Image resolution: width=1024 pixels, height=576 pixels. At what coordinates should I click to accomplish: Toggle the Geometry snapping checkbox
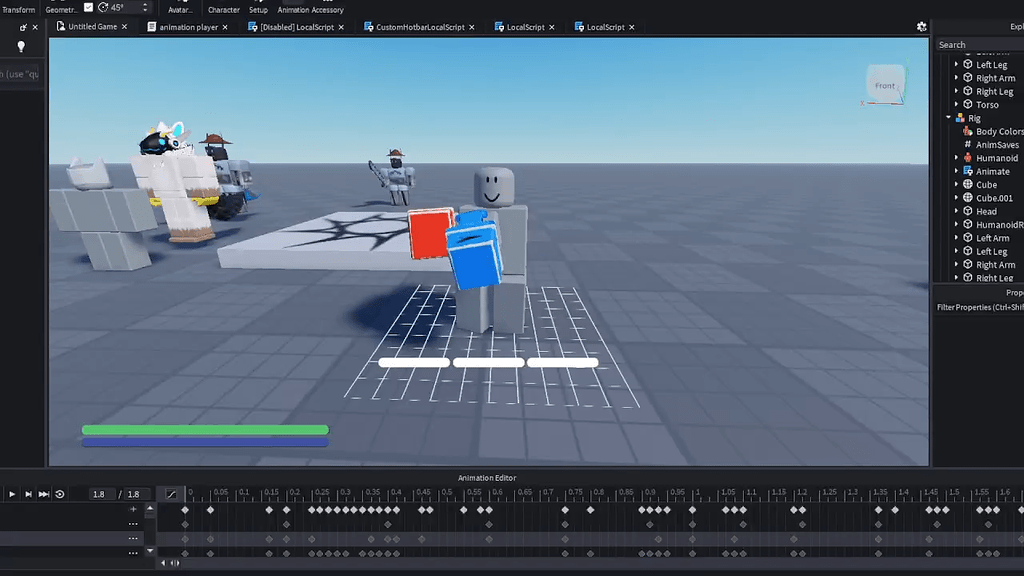tap(88, 6)
